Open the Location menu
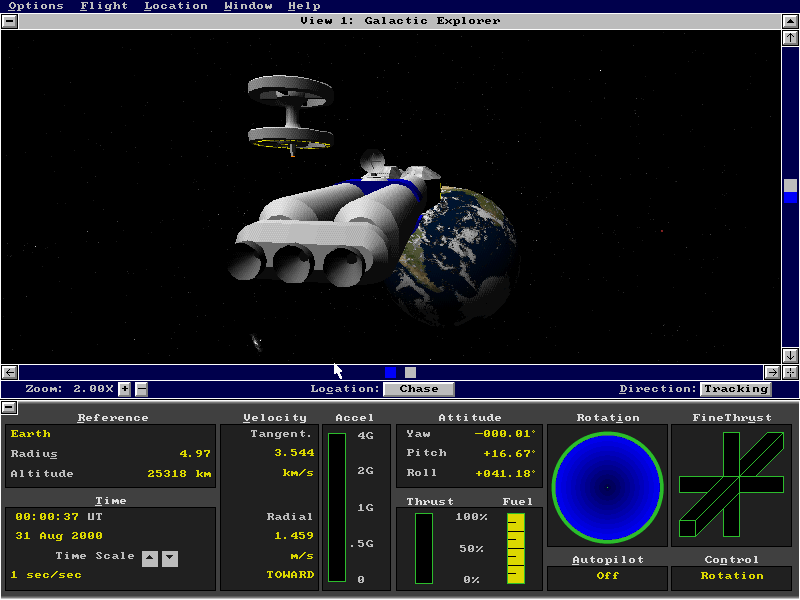800x600 pixels. (176, 6)
